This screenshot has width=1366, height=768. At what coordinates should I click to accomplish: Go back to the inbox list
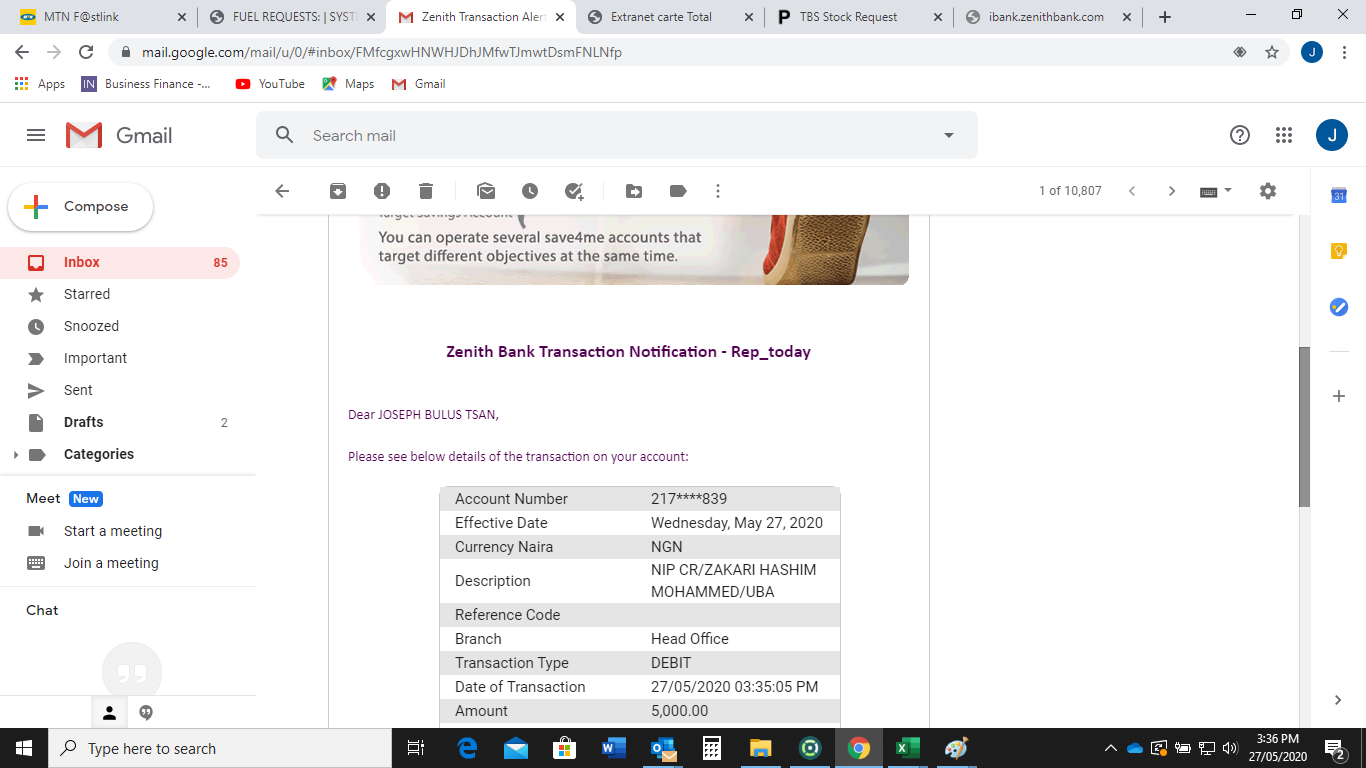[x=282, y=191]
